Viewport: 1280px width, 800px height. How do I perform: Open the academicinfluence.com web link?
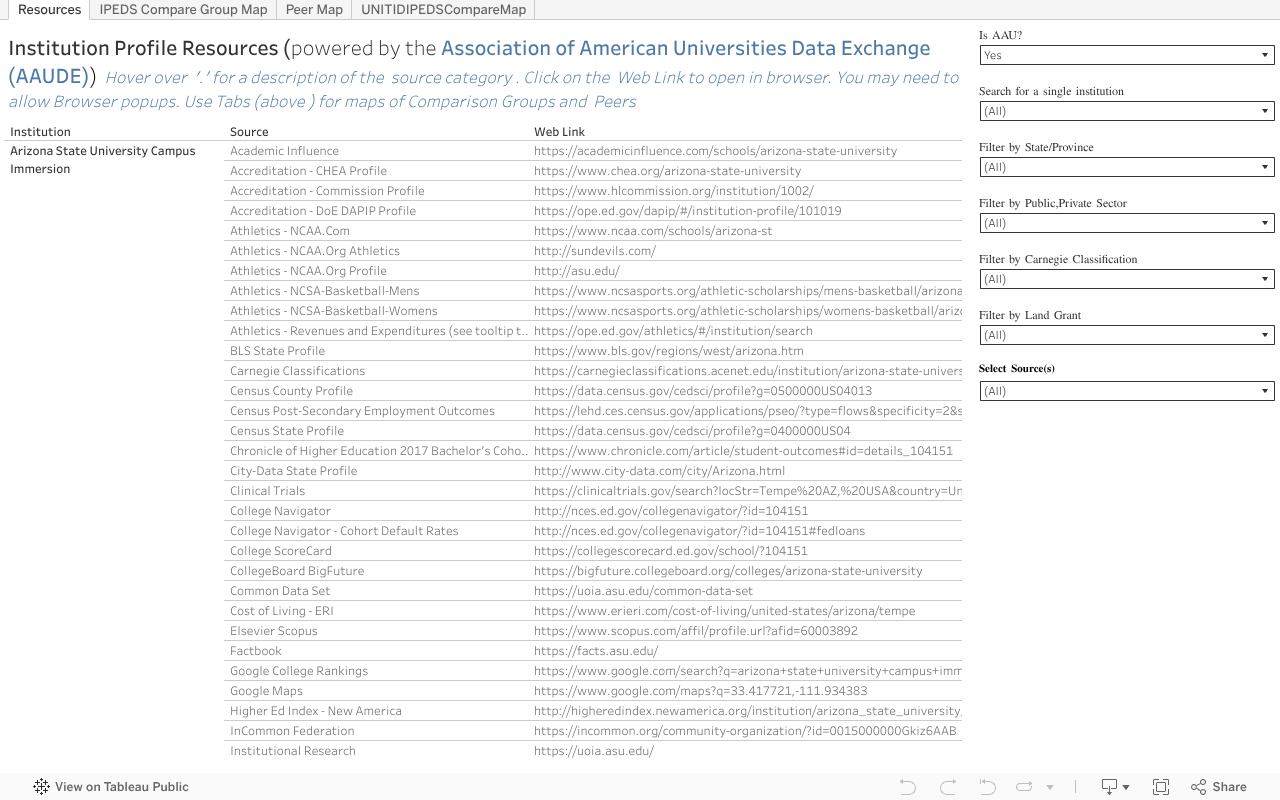715,151
